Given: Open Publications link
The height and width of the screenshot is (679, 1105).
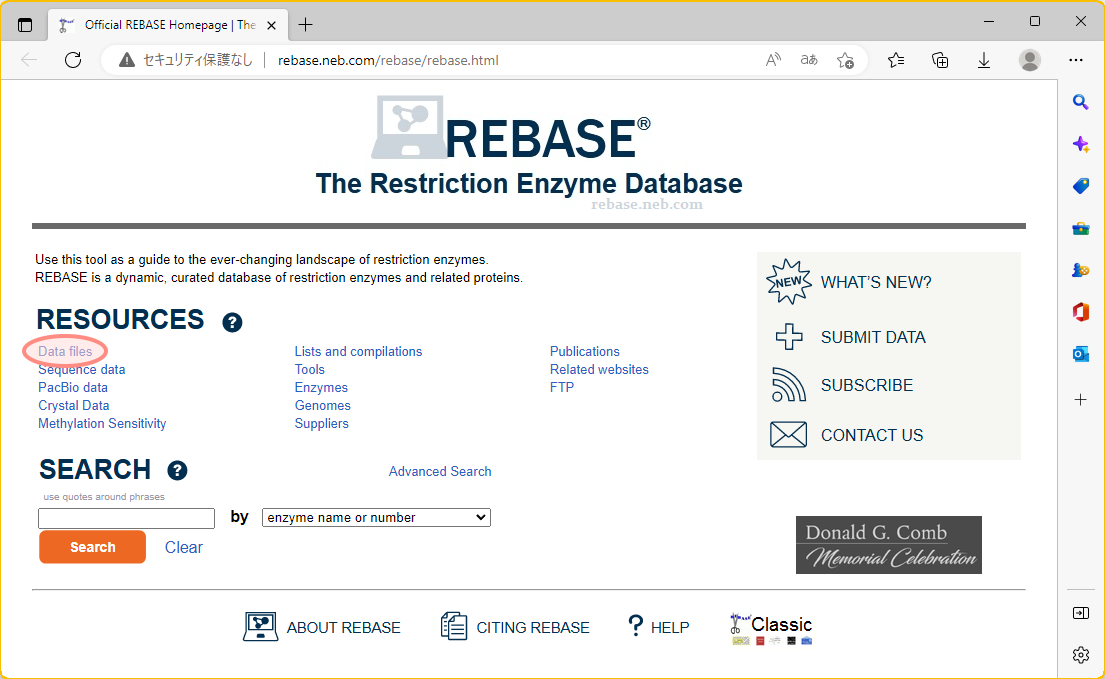Looking at the screenshot, I should 584,351.
